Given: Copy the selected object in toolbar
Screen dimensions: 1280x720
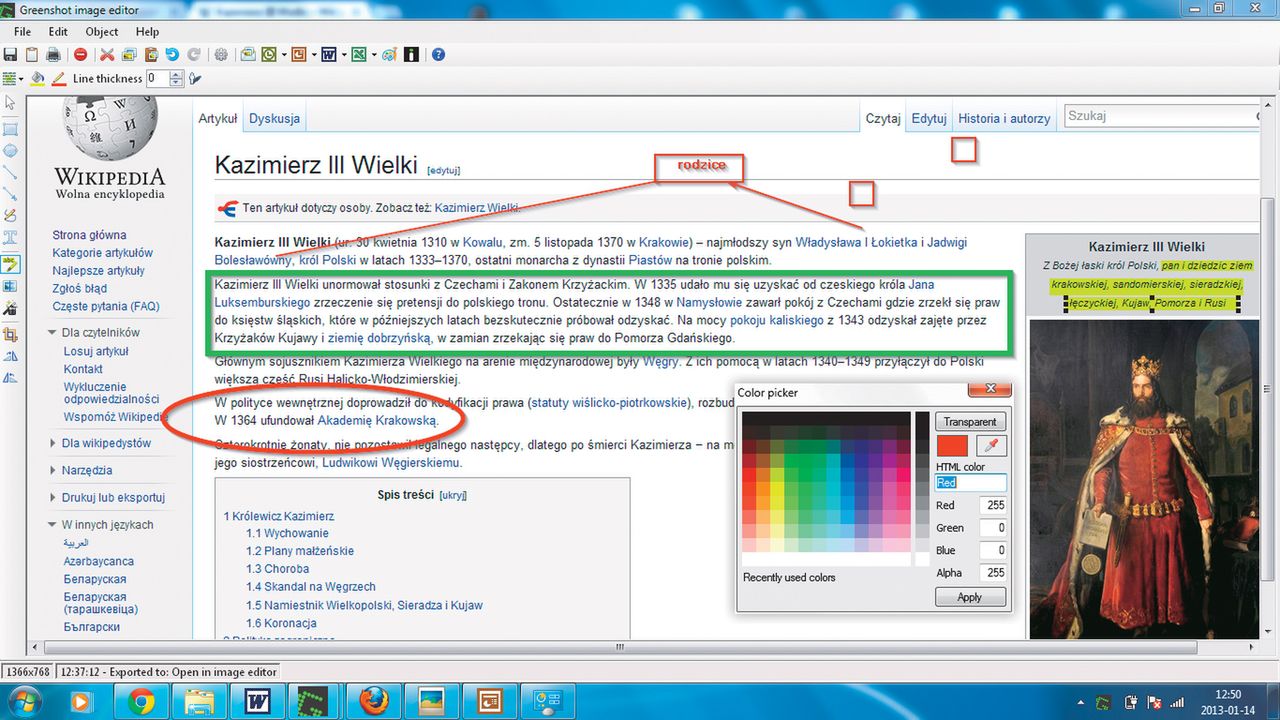Looking at the screenshot, I should (x=129, y=55).
